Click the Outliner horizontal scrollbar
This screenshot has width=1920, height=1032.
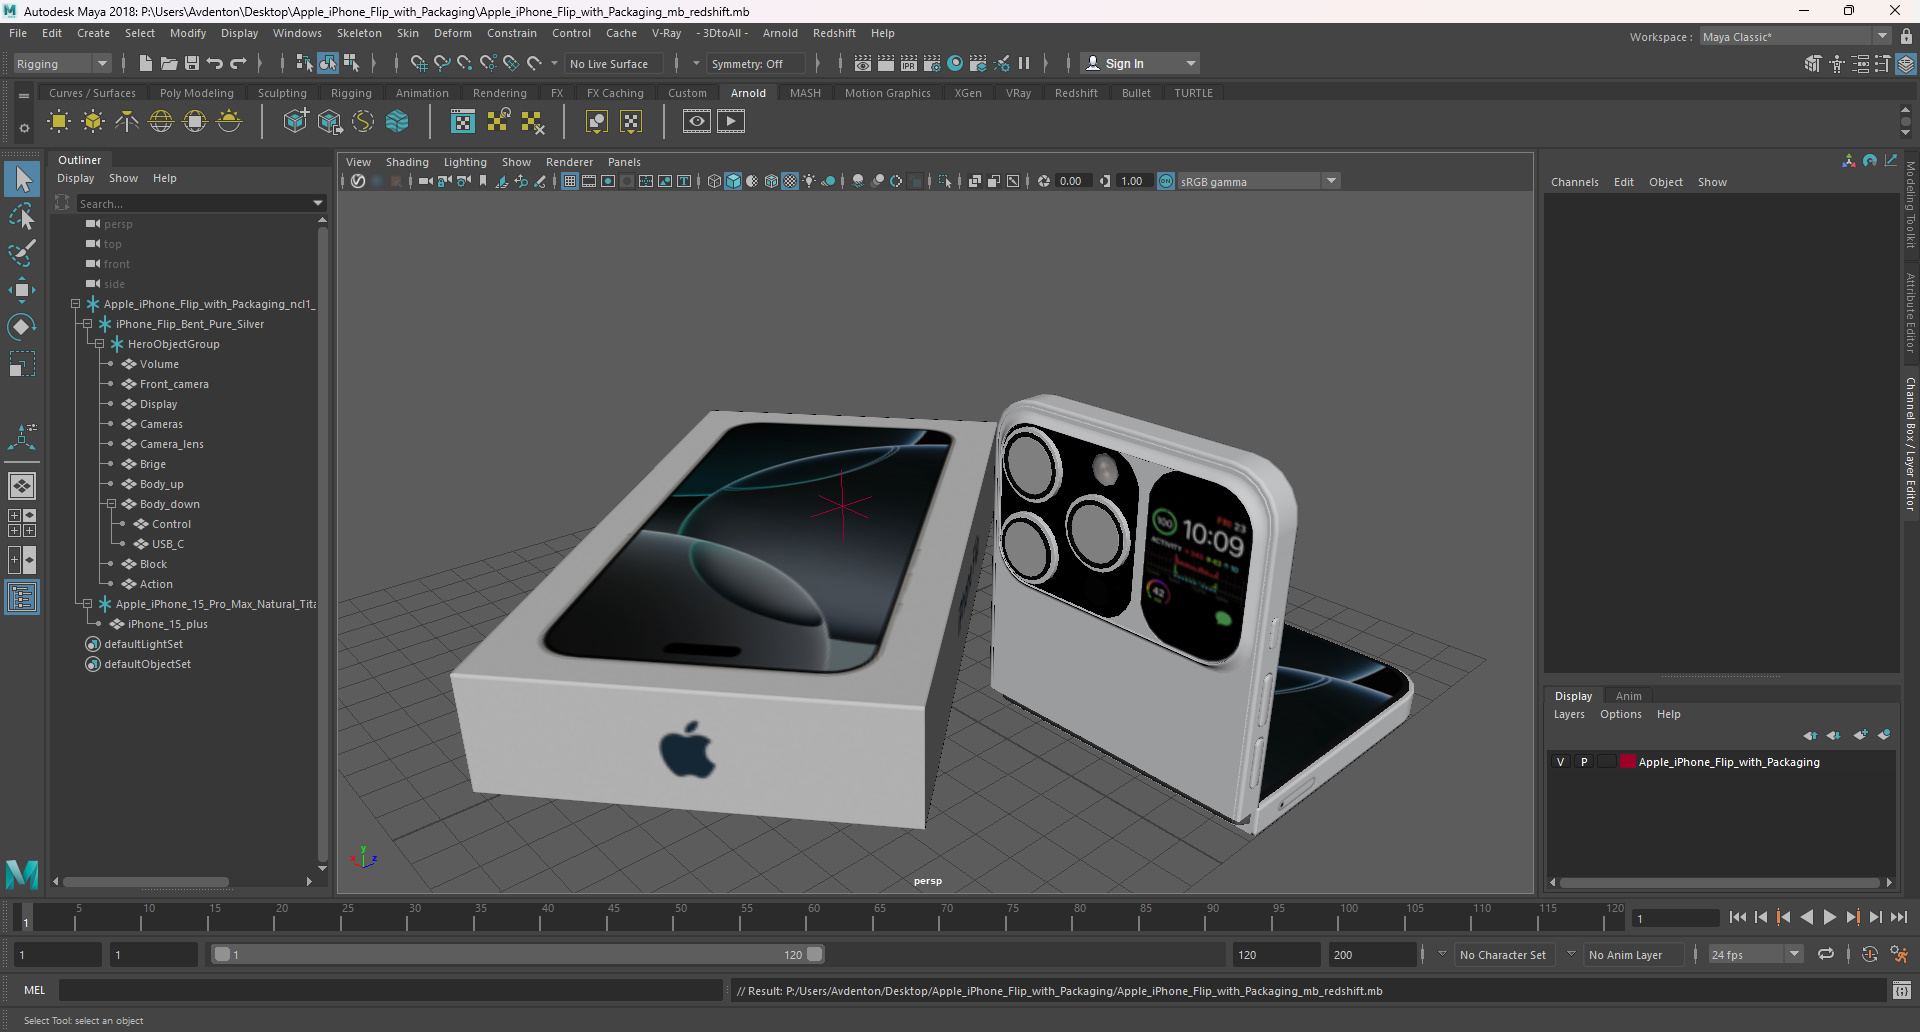pyautogui.click(x=146, y=882)
